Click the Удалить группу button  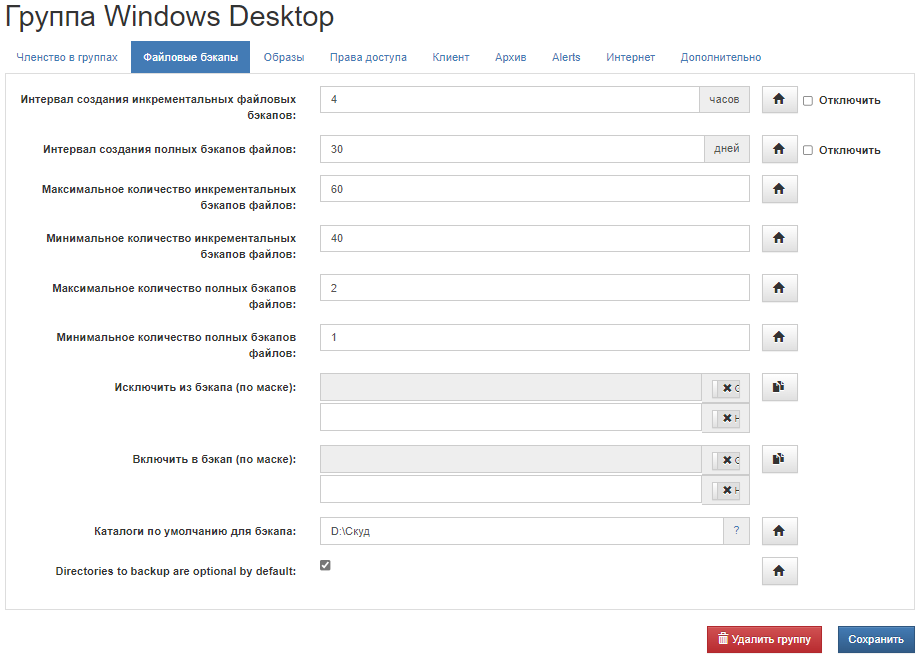coord(764,639)
